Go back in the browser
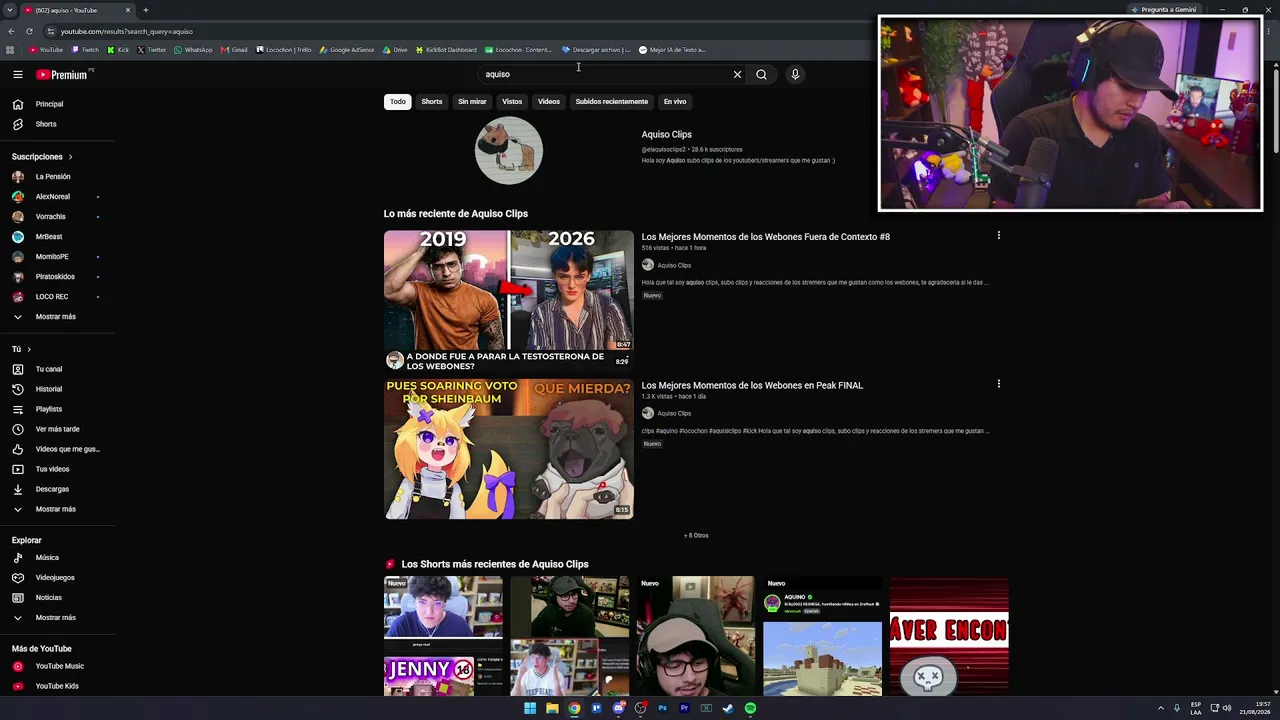This screenshot has height=720, width=1280. click(12, 31)
